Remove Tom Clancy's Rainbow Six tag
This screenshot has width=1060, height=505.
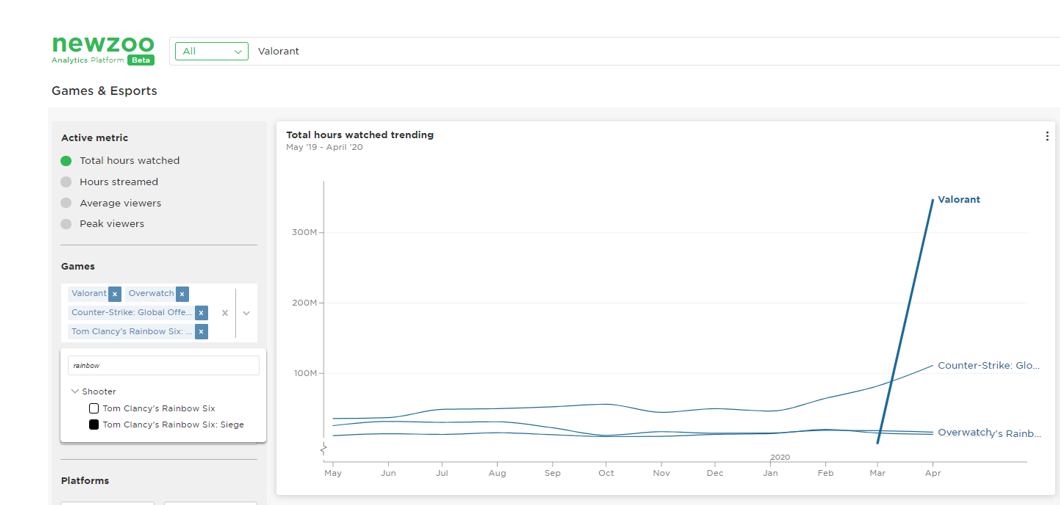coord(201,332)
